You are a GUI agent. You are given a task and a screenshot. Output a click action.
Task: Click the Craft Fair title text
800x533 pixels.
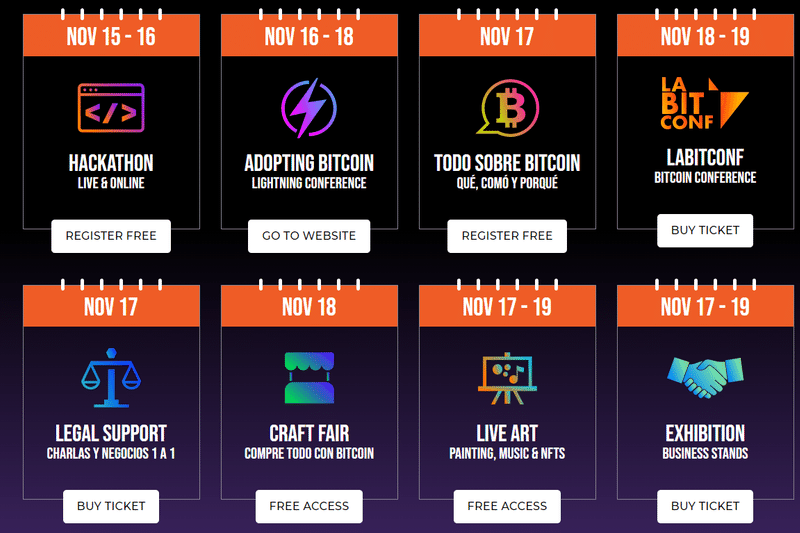tap(309, 434)
